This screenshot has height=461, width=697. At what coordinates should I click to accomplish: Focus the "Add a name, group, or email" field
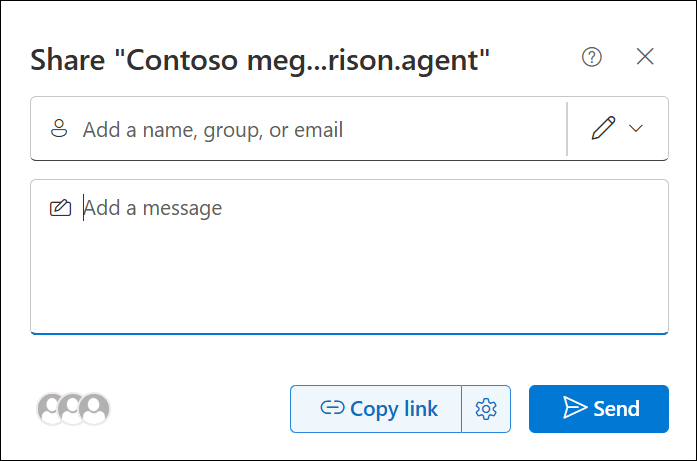299,128
